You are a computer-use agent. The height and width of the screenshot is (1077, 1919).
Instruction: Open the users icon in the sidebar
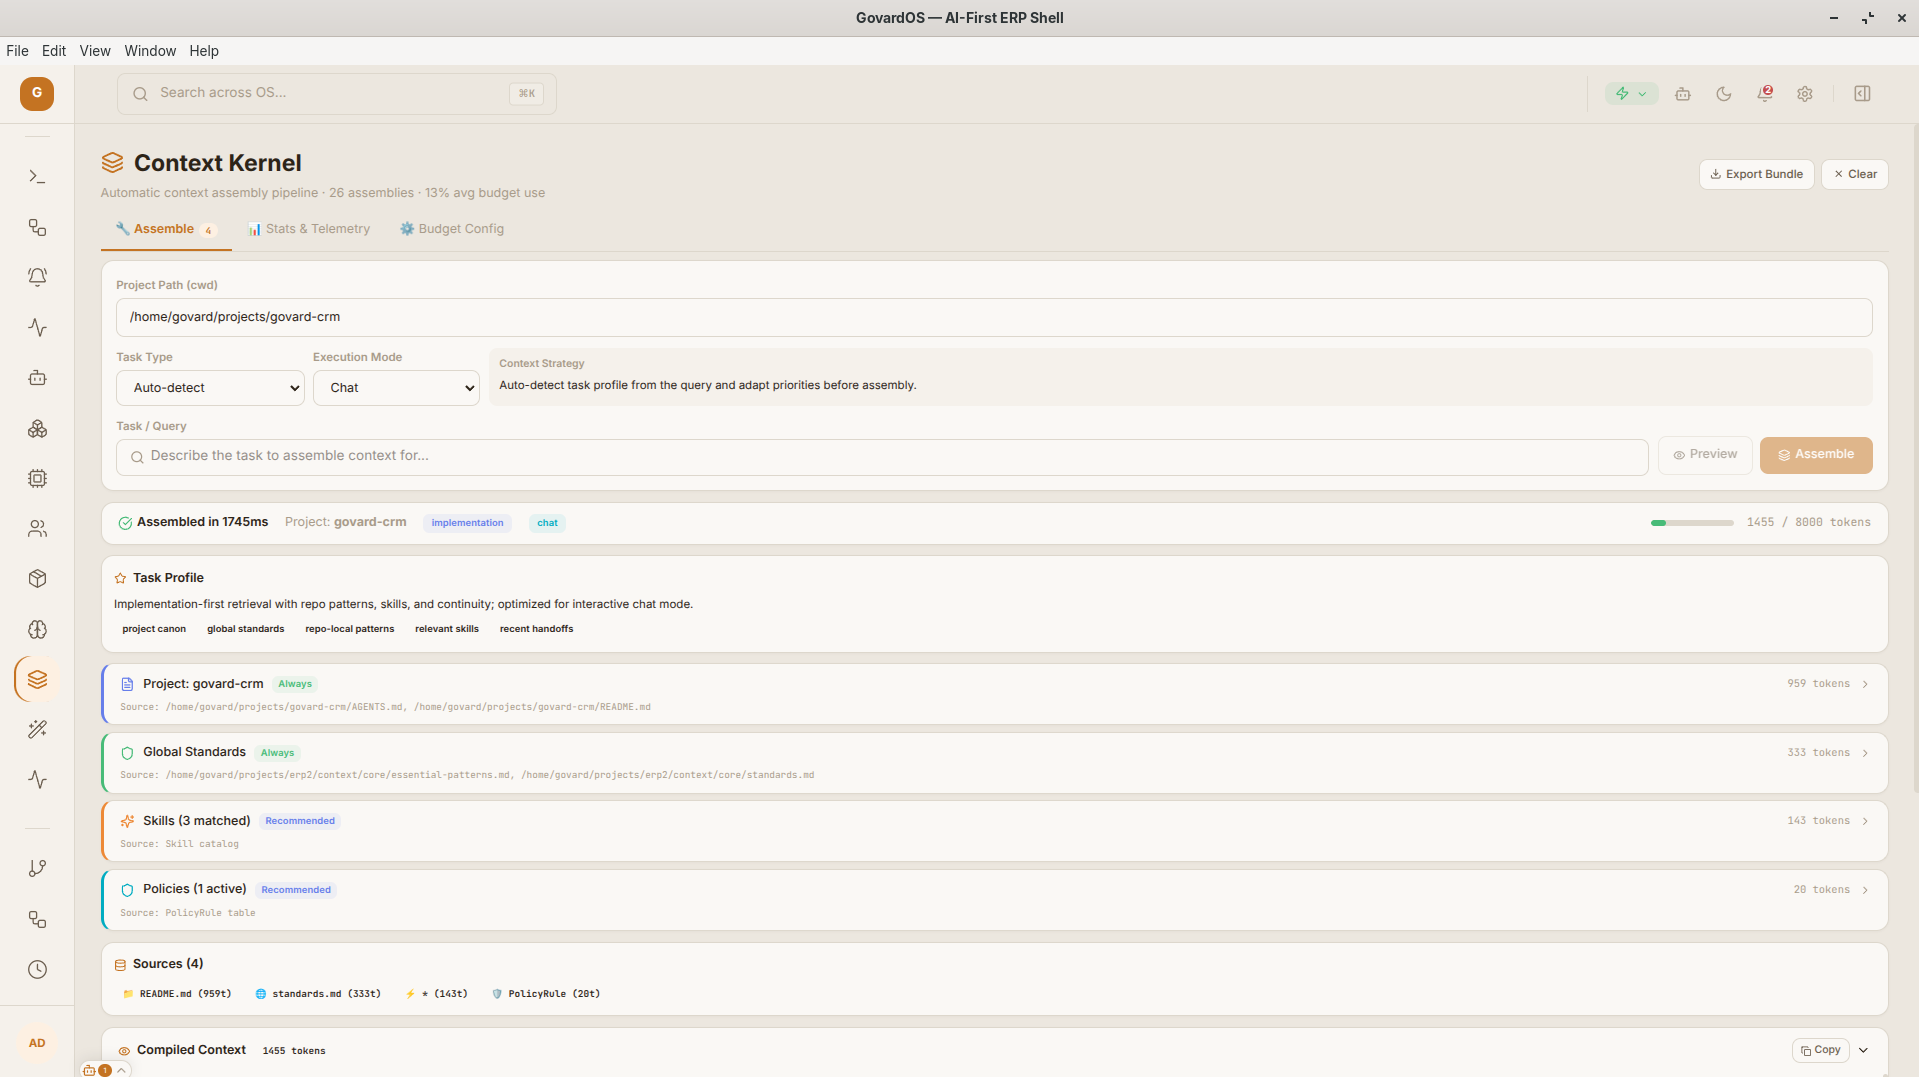[x=37, y=529]
